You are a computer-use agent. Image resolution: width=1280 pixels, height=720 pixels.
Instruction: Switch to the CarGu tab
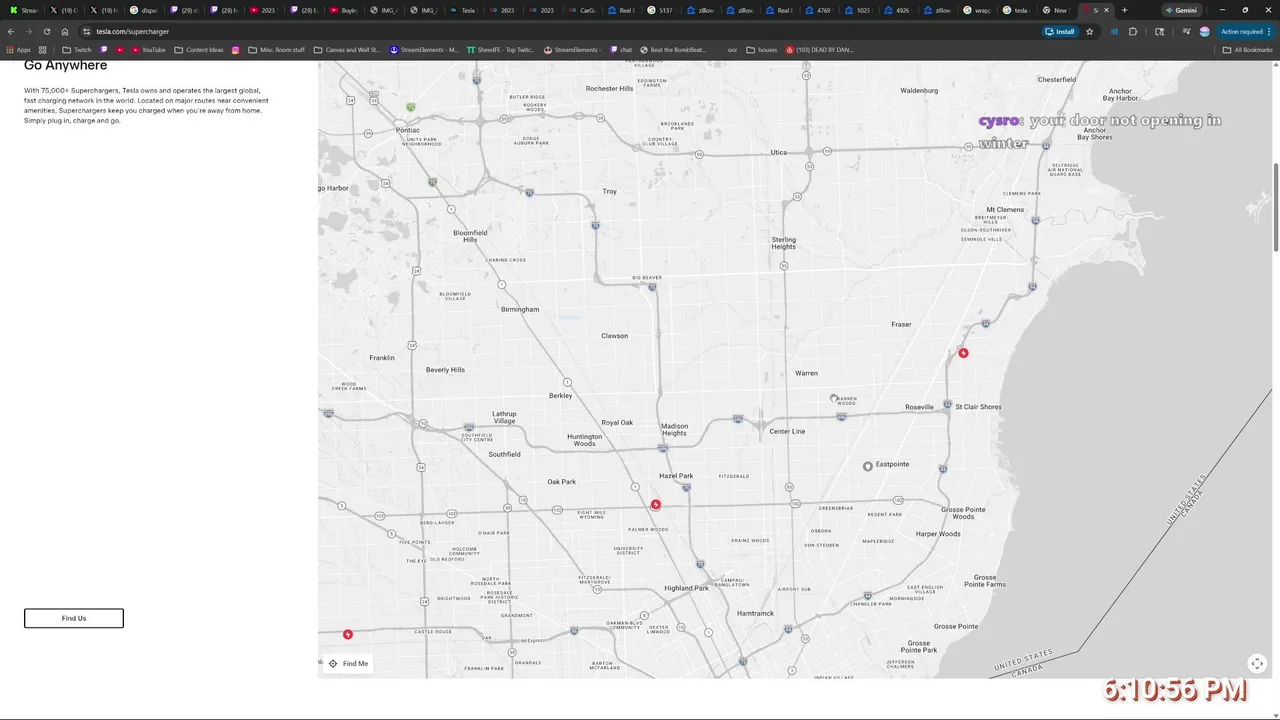583,10
